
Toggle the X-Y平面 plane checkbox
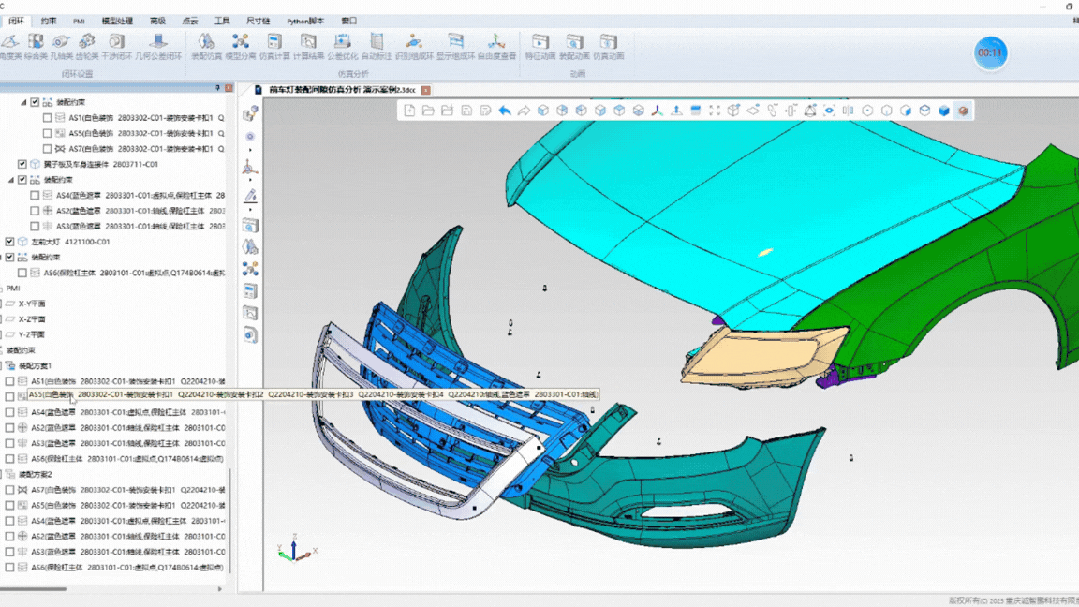click(1, 304)
